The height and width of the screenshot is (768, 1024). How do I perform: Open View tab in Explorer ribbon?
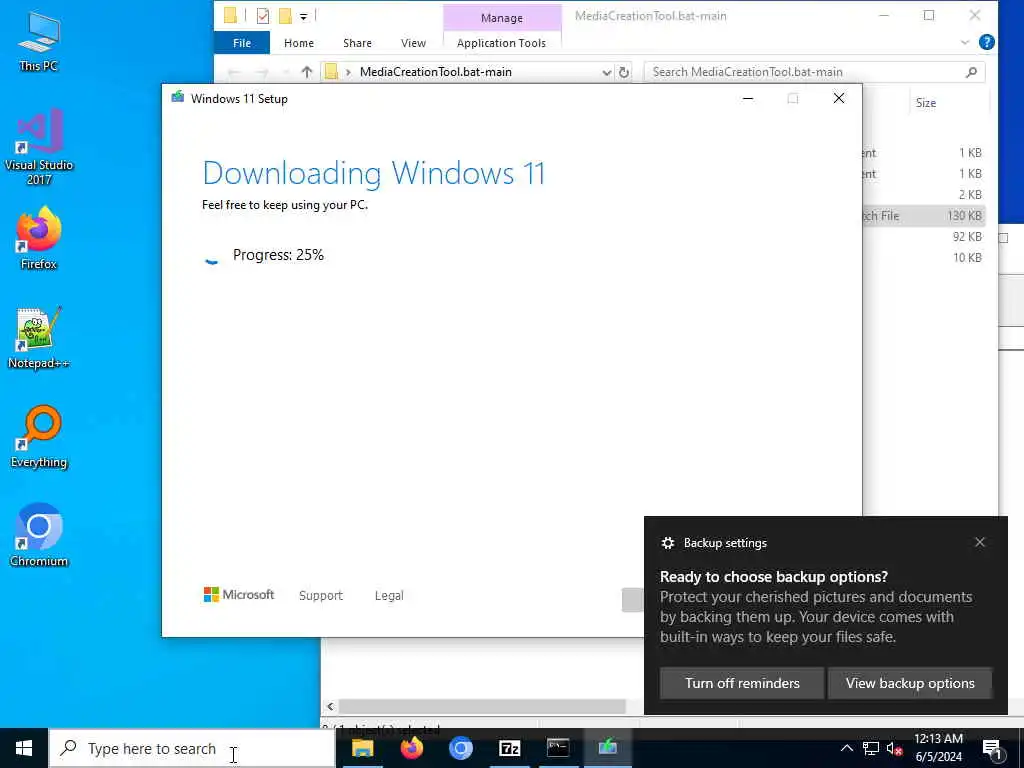(413, 43)
